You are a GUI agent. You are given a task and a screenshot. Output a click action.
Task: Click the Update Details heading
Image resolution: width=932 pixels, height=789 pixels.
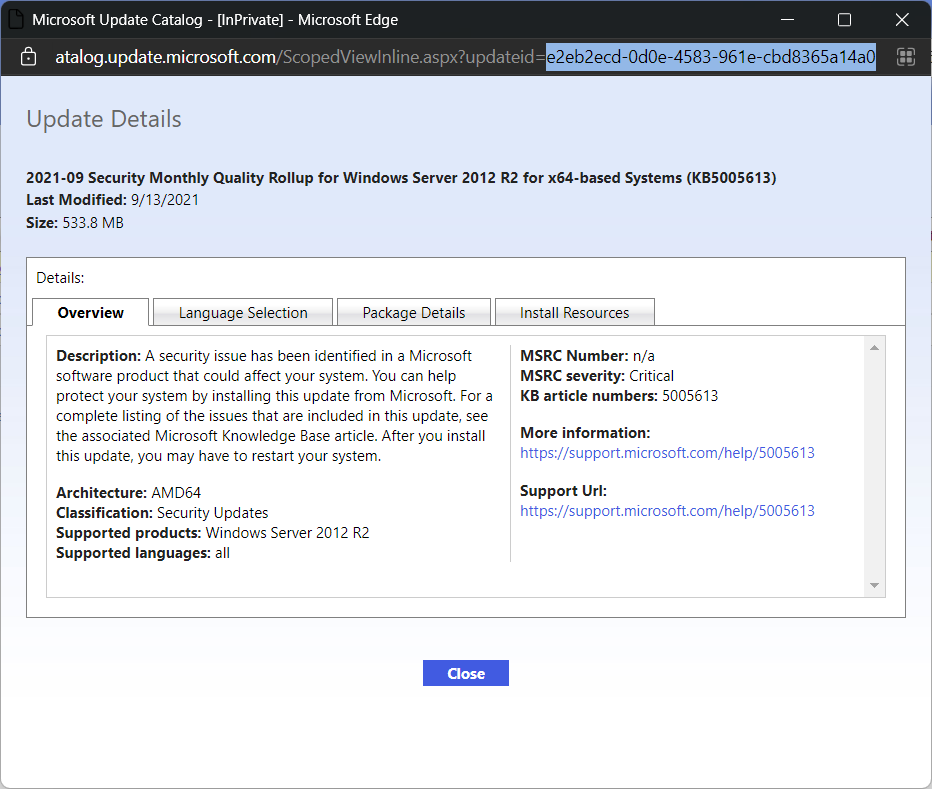click(x=104, y=119)
